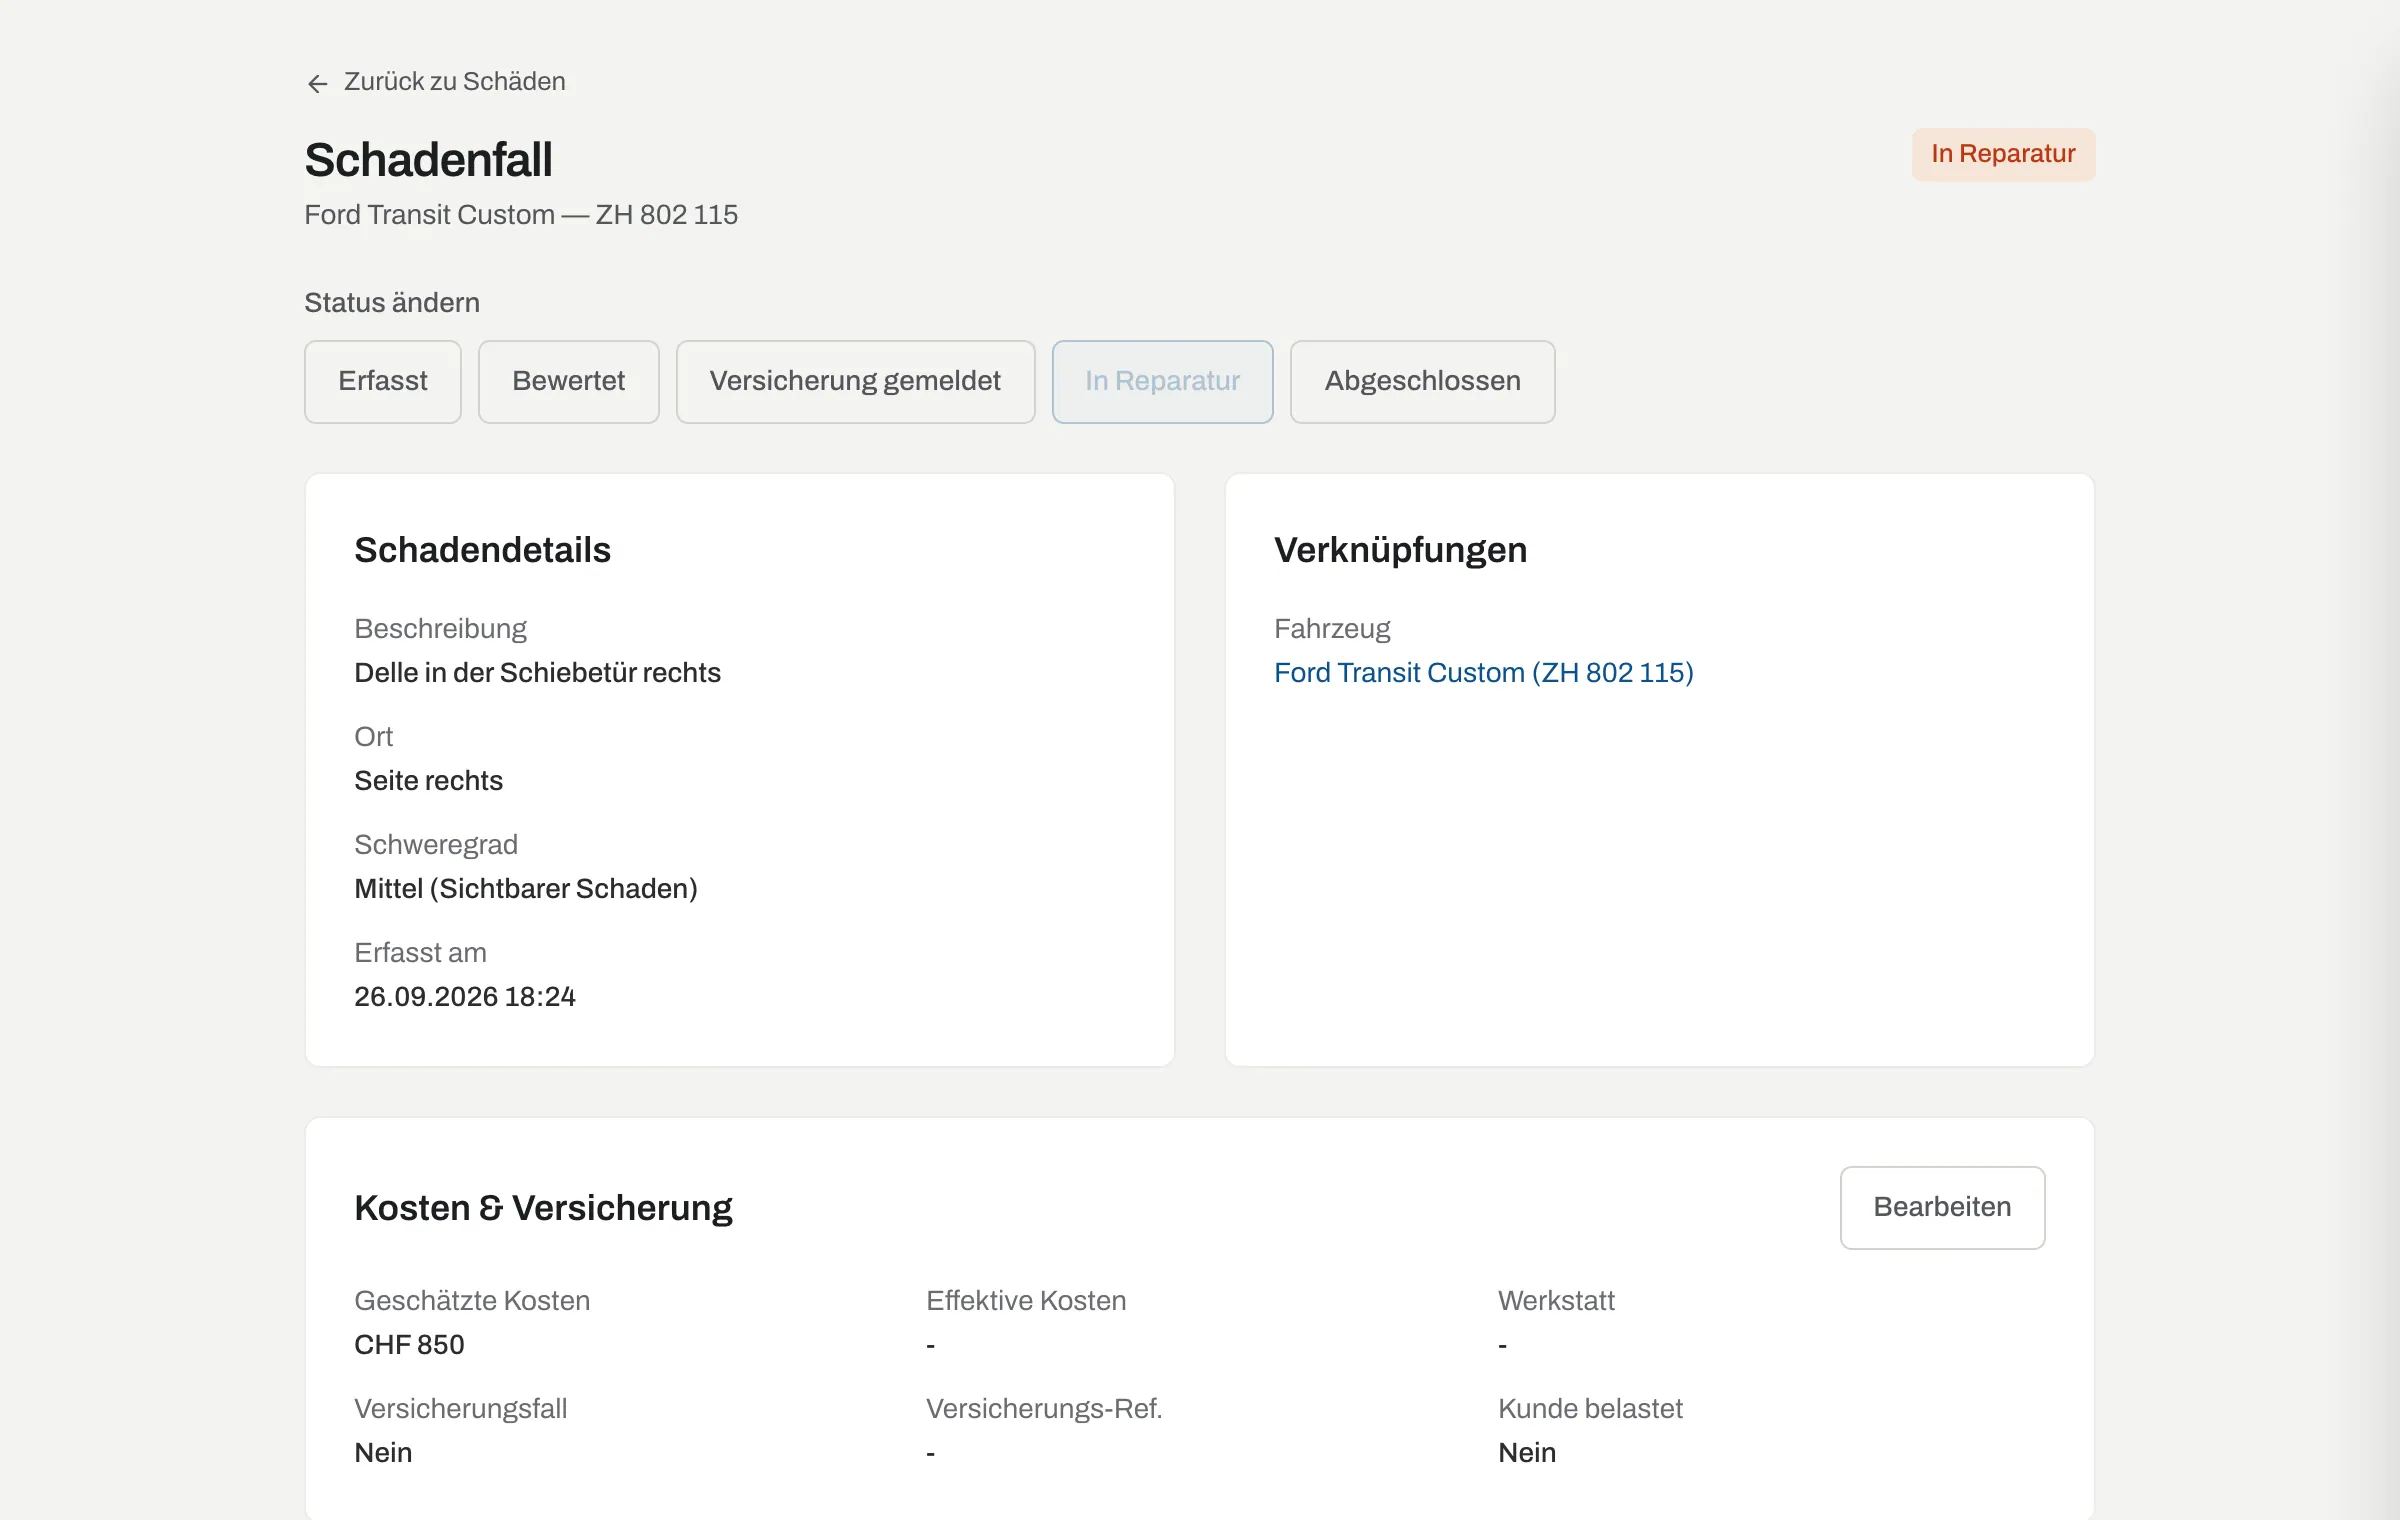
Task: Select the In Reparatur status button
Action: (x=1162, y=381)
